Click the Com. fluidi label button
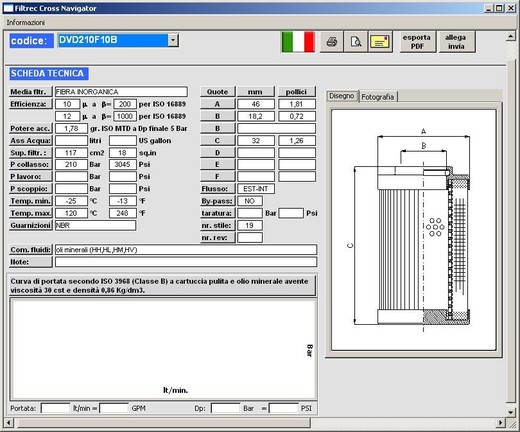This screenshot has width=520, height=432. (x=30, y=250)
